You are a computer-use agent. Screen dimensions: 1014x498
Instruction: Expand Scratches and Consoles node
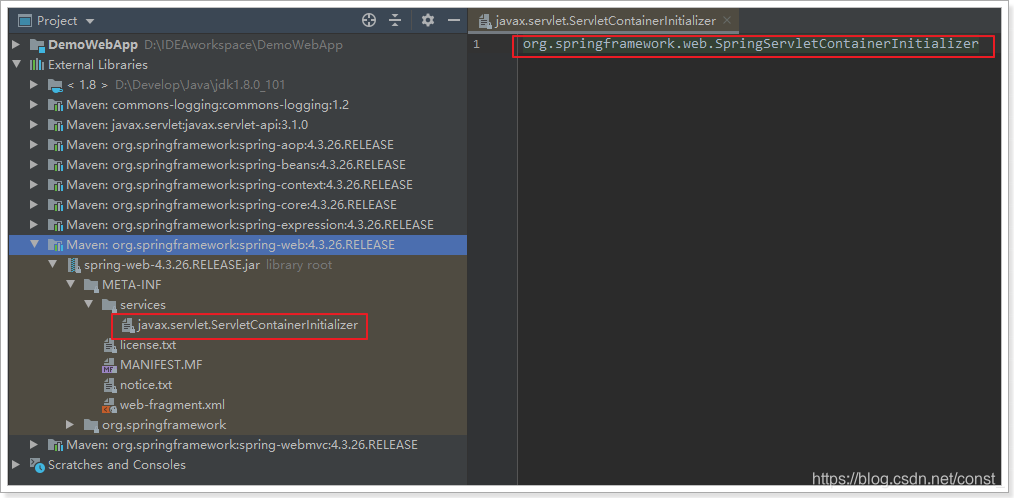(x=16, y=465)
